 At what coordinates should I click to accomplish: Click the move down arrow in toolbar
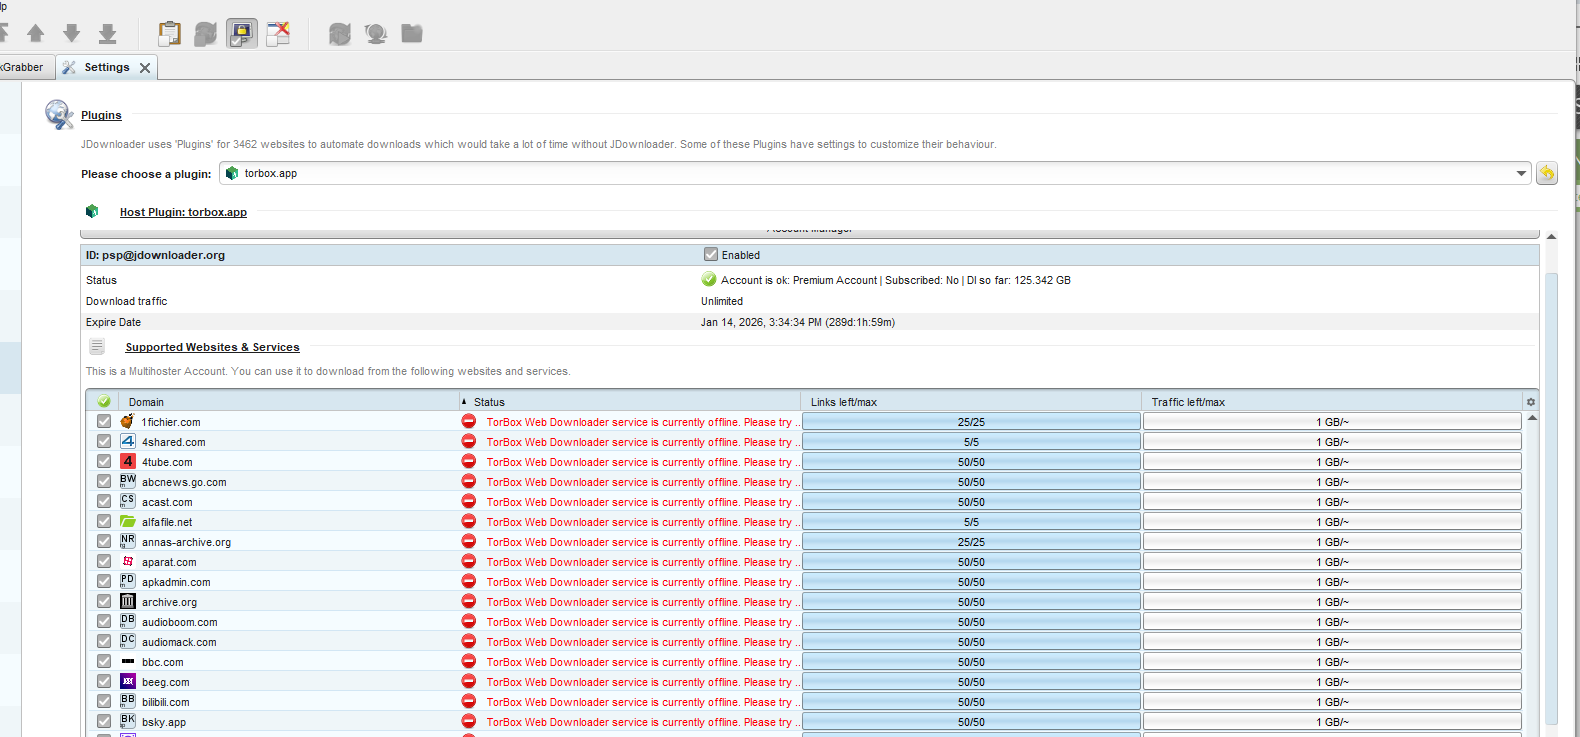point(72,34)
